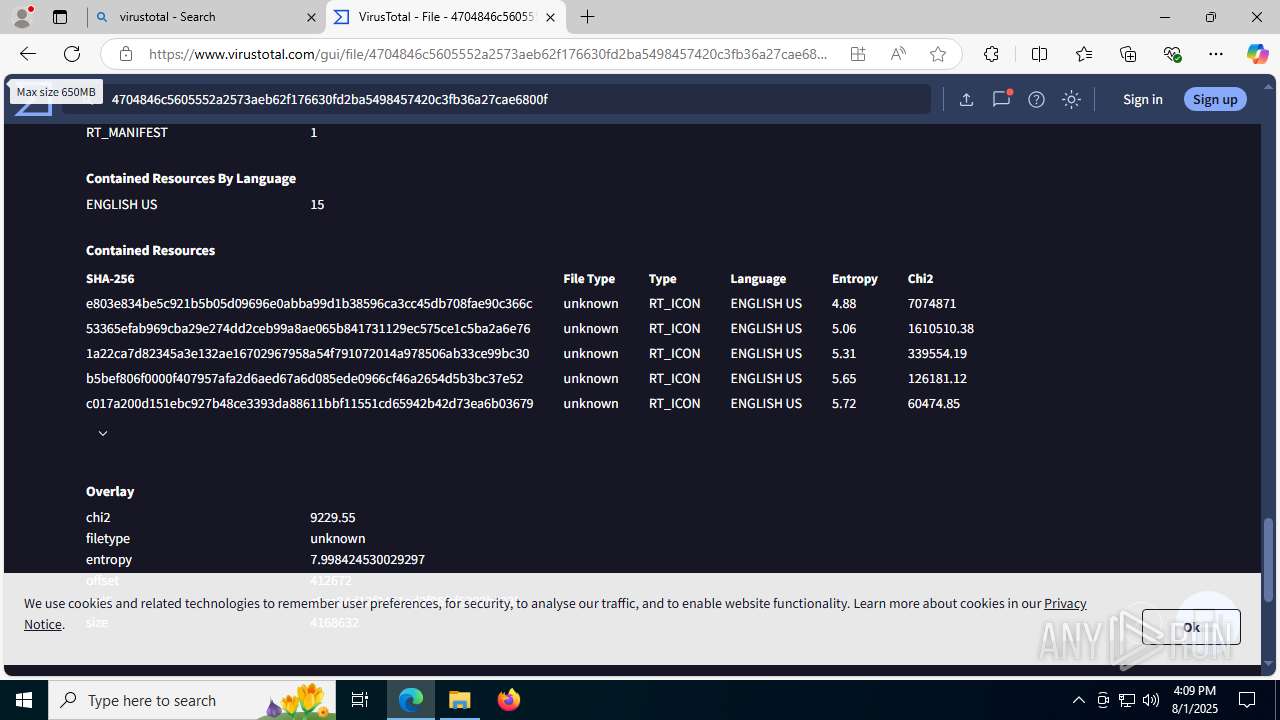Click the Sign up button

(x=1215, y=99)
